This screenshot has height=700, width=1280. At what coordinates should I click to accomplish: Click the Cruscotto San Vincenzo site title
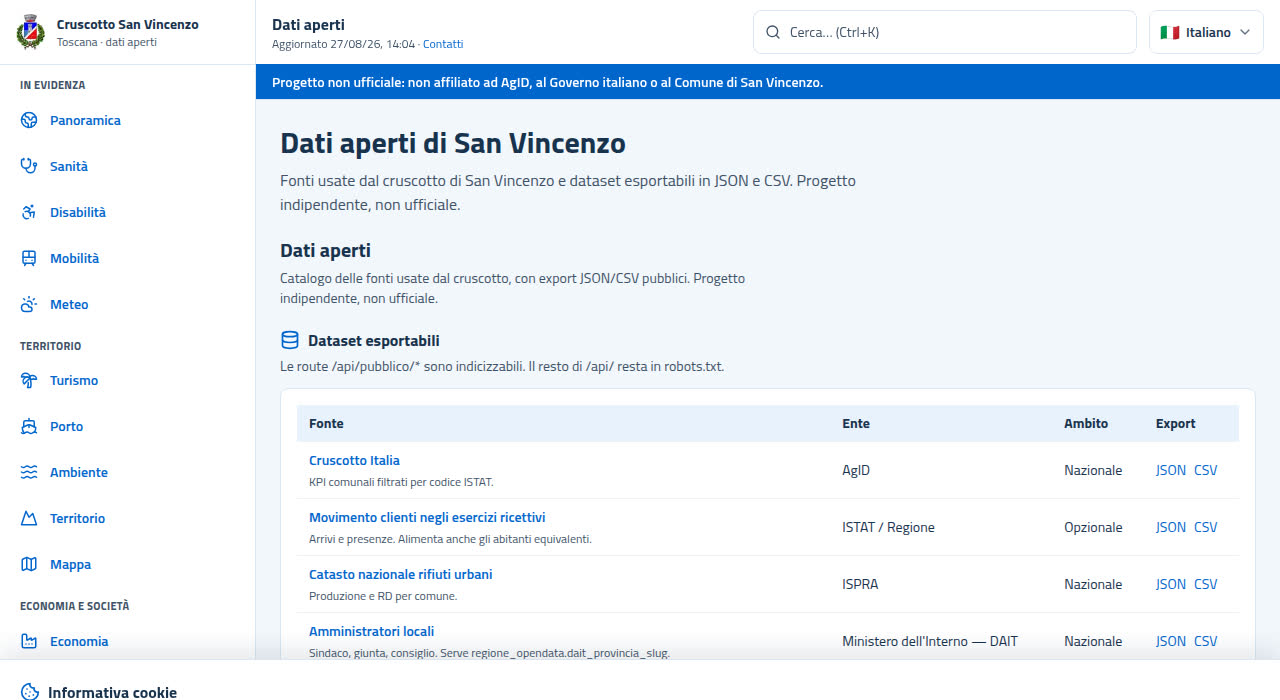click(128, 24)
